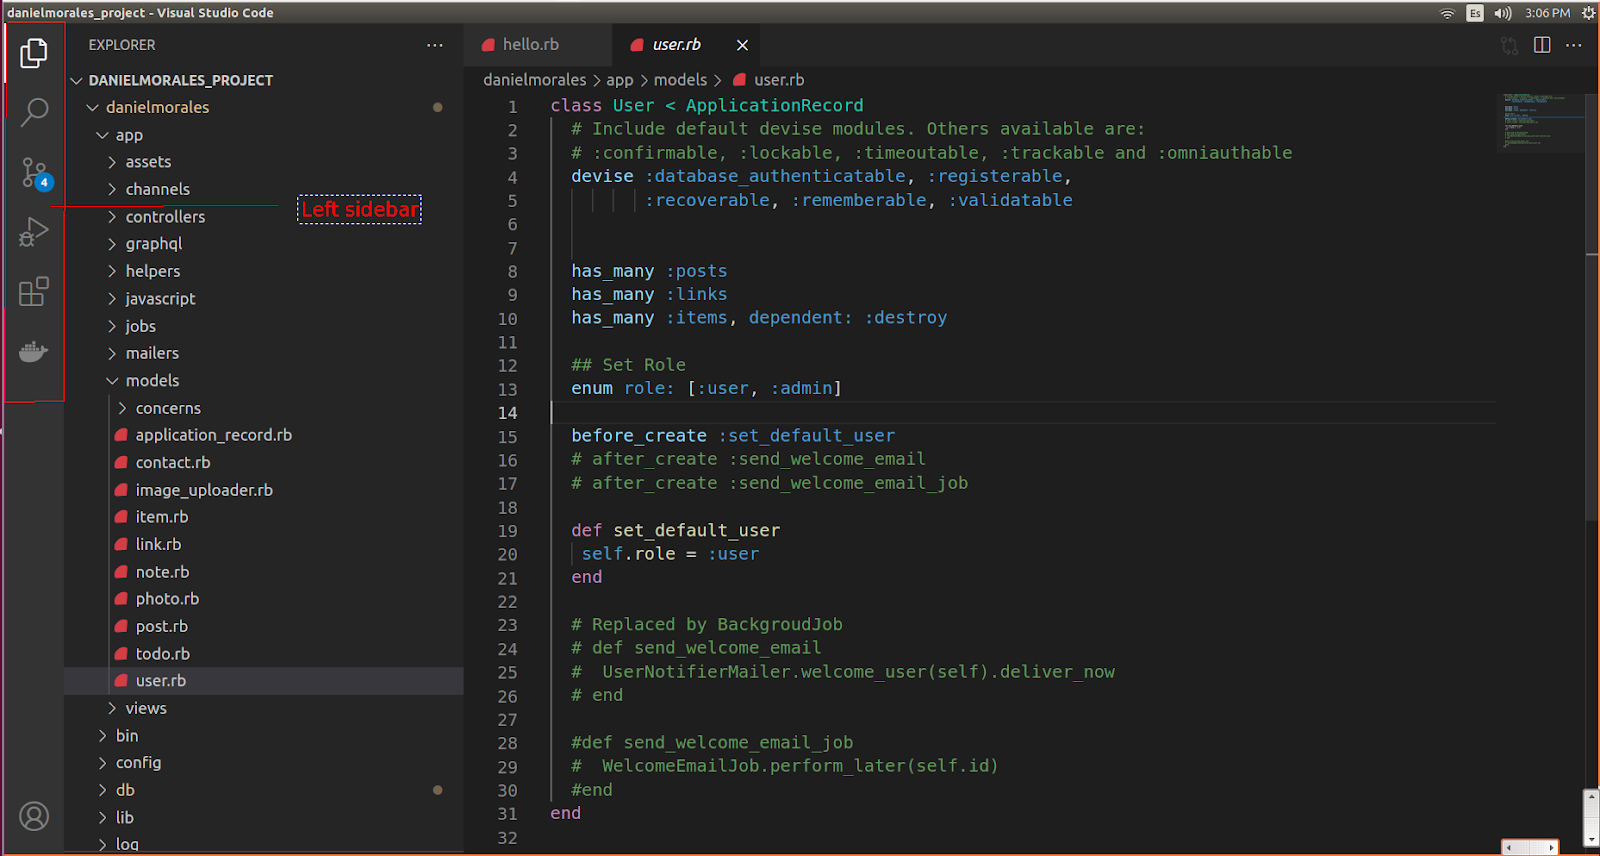Expand the views folder

coord(146,708)
